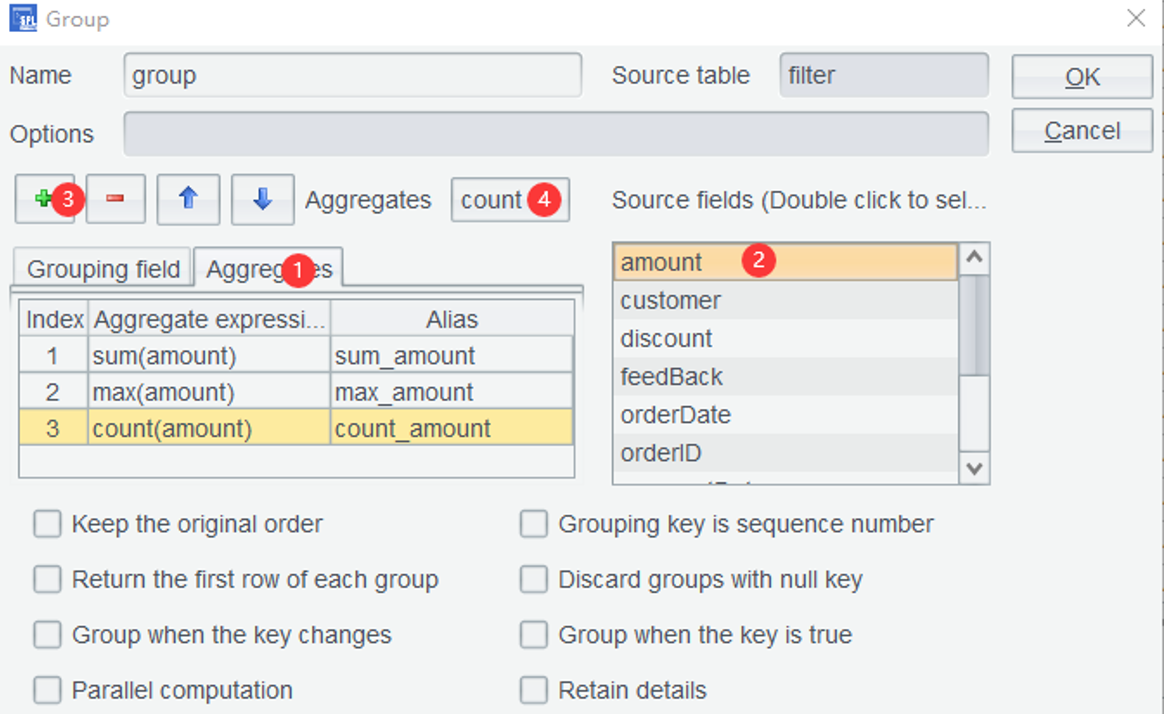Screen dimensions: 1164x714
Task: Tick Discard groups with null key
Action: coord(534,579)
